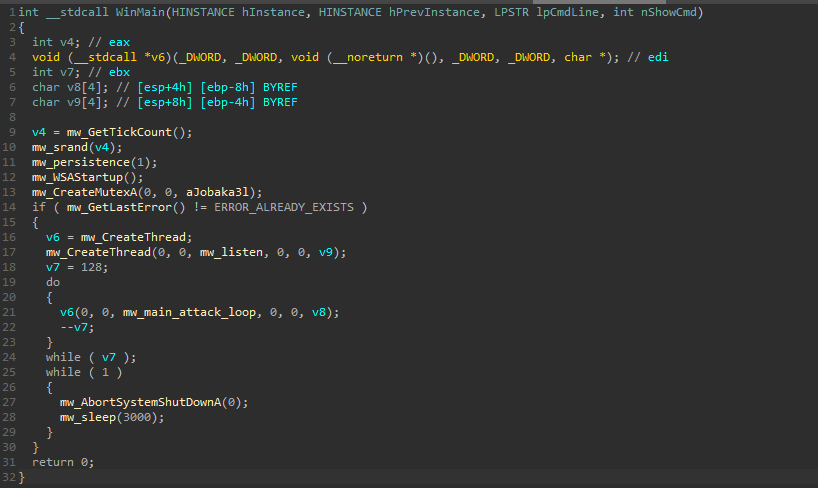This screenshot has height=488, width=818.
Task: Click the mw_srand call
Action: 59,147
